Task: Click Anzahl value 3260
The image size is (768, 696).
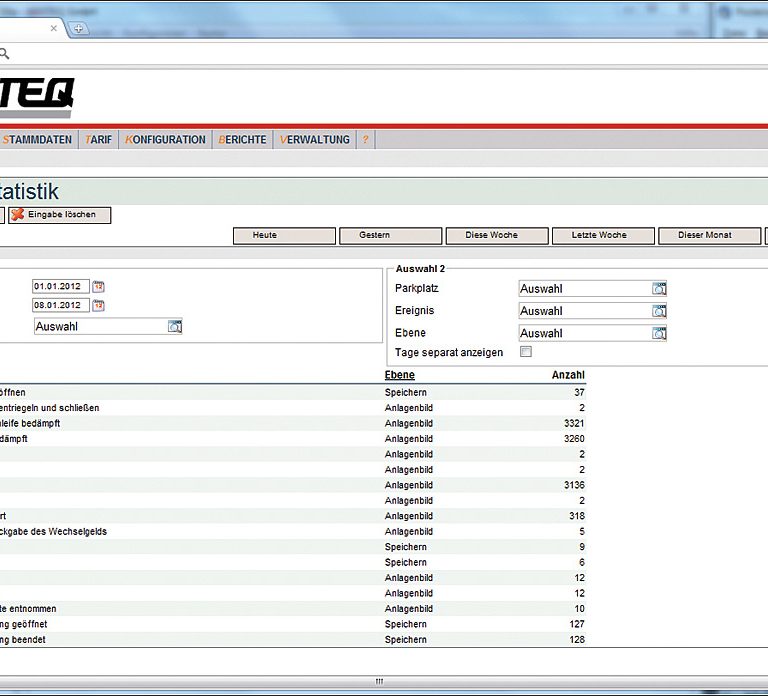Action: [574, 439]
